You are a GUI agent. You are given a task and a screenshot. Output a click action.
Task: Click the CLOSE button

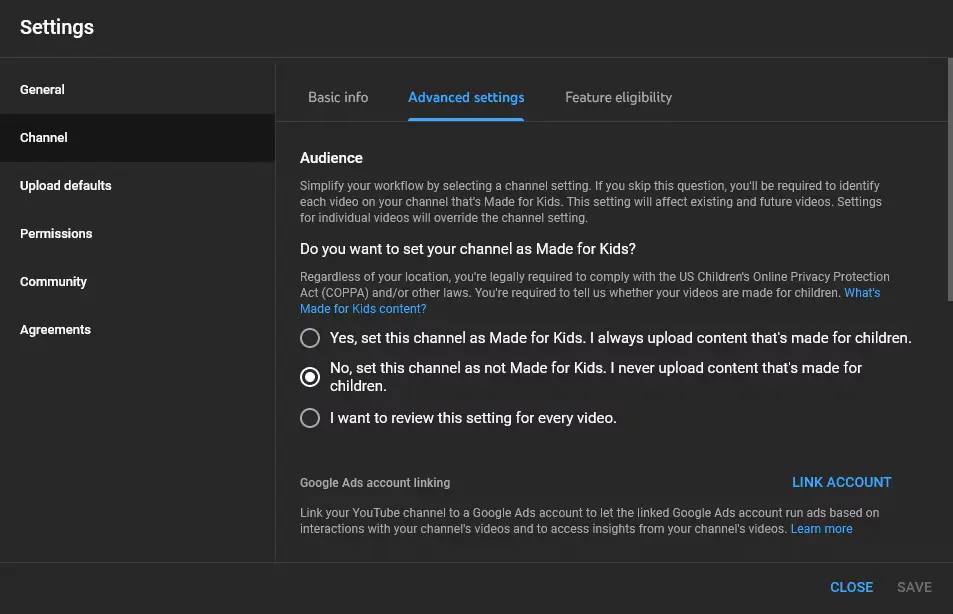[x=851, y=587]
